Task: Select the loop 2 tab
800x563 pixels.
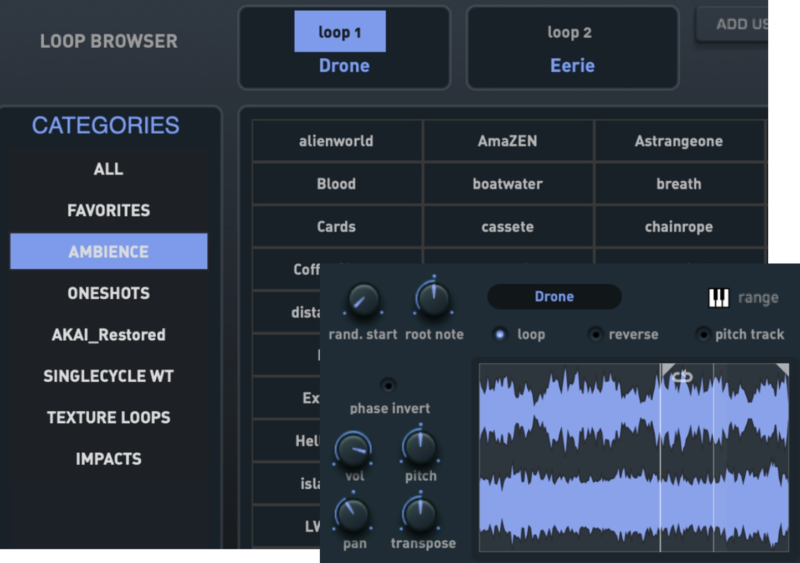Action: coord(569,32)
